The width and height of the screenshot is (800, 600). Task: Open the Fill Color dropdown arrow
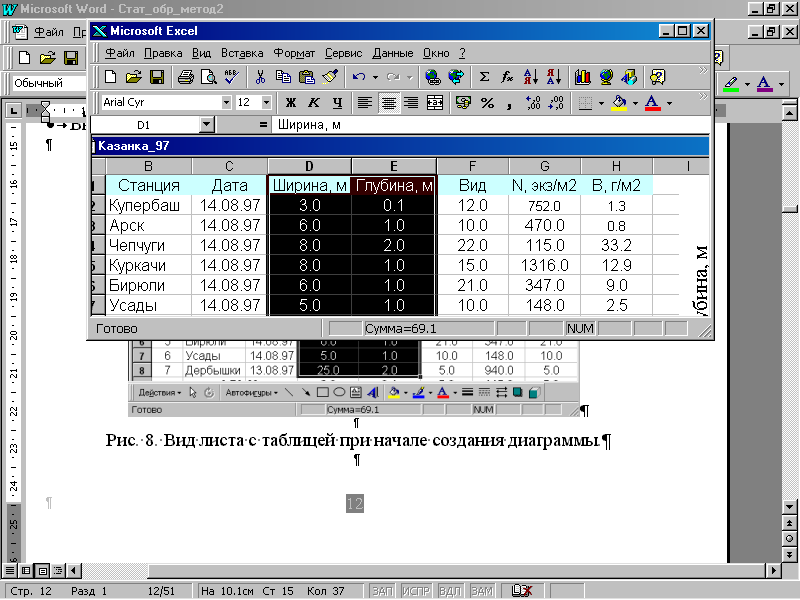coord(635,104)
